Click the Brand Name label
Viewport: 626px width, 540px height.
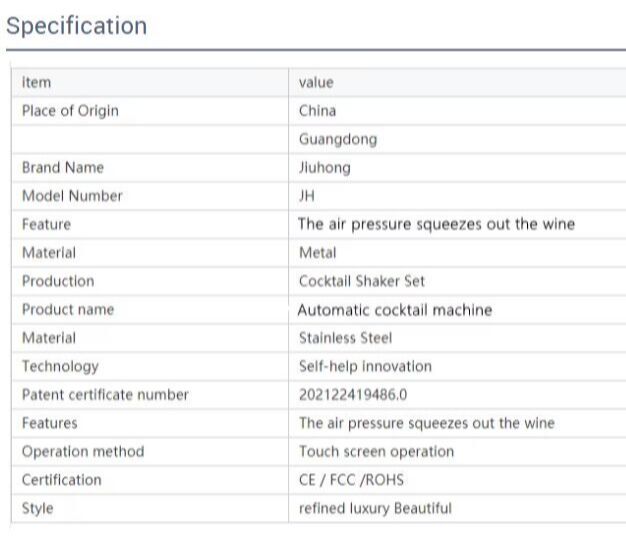click(62, 167)
